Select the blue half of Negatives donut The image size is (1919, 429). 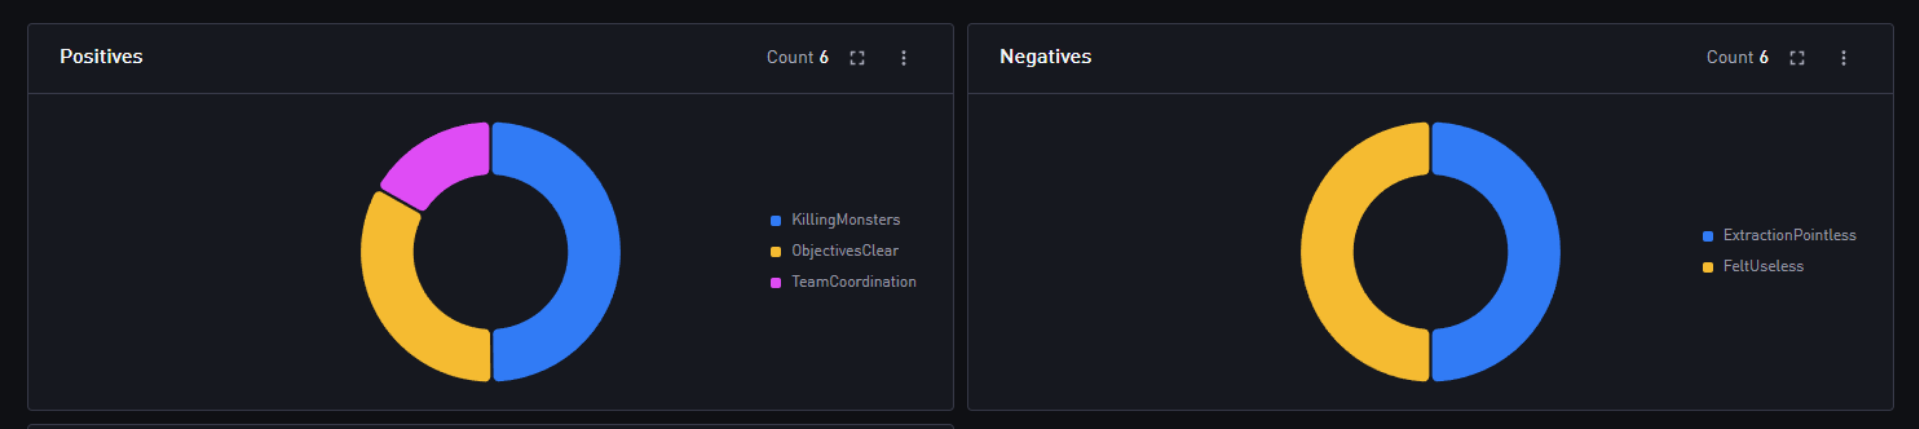1533,252
